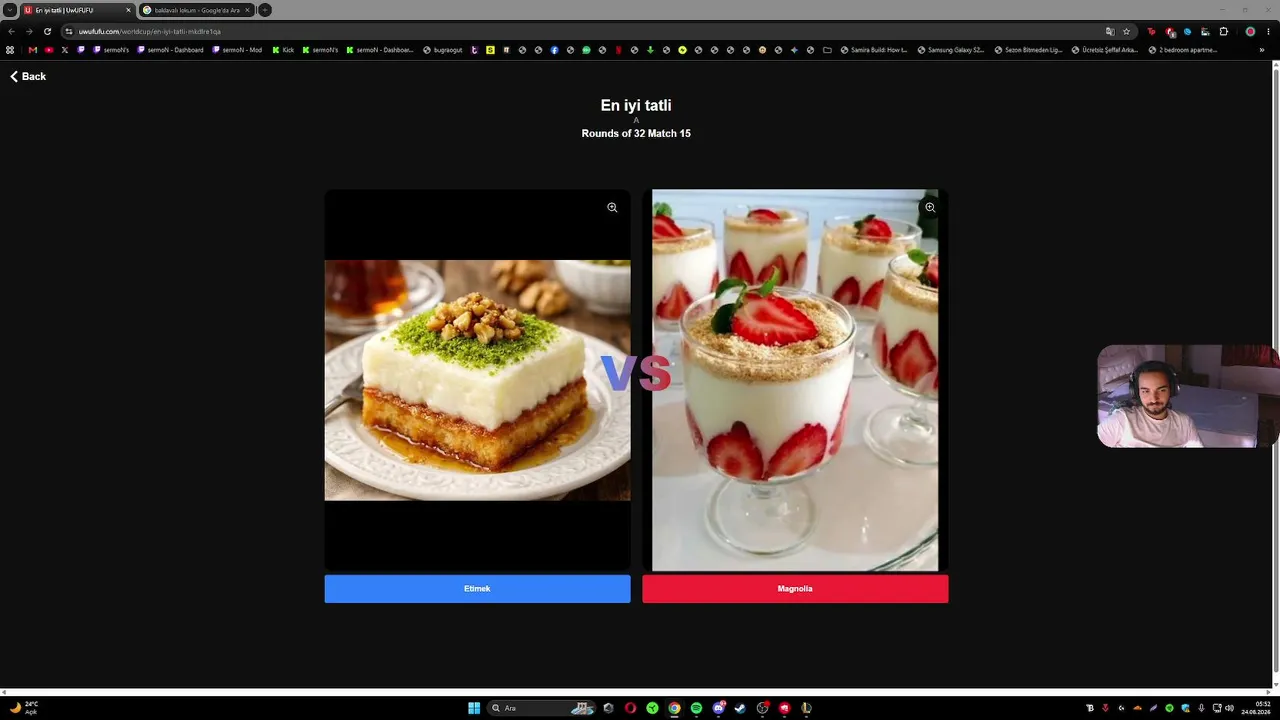Open the 'Sezon Bitmeden Lig...' bookmark

(x=1027, y=50)
